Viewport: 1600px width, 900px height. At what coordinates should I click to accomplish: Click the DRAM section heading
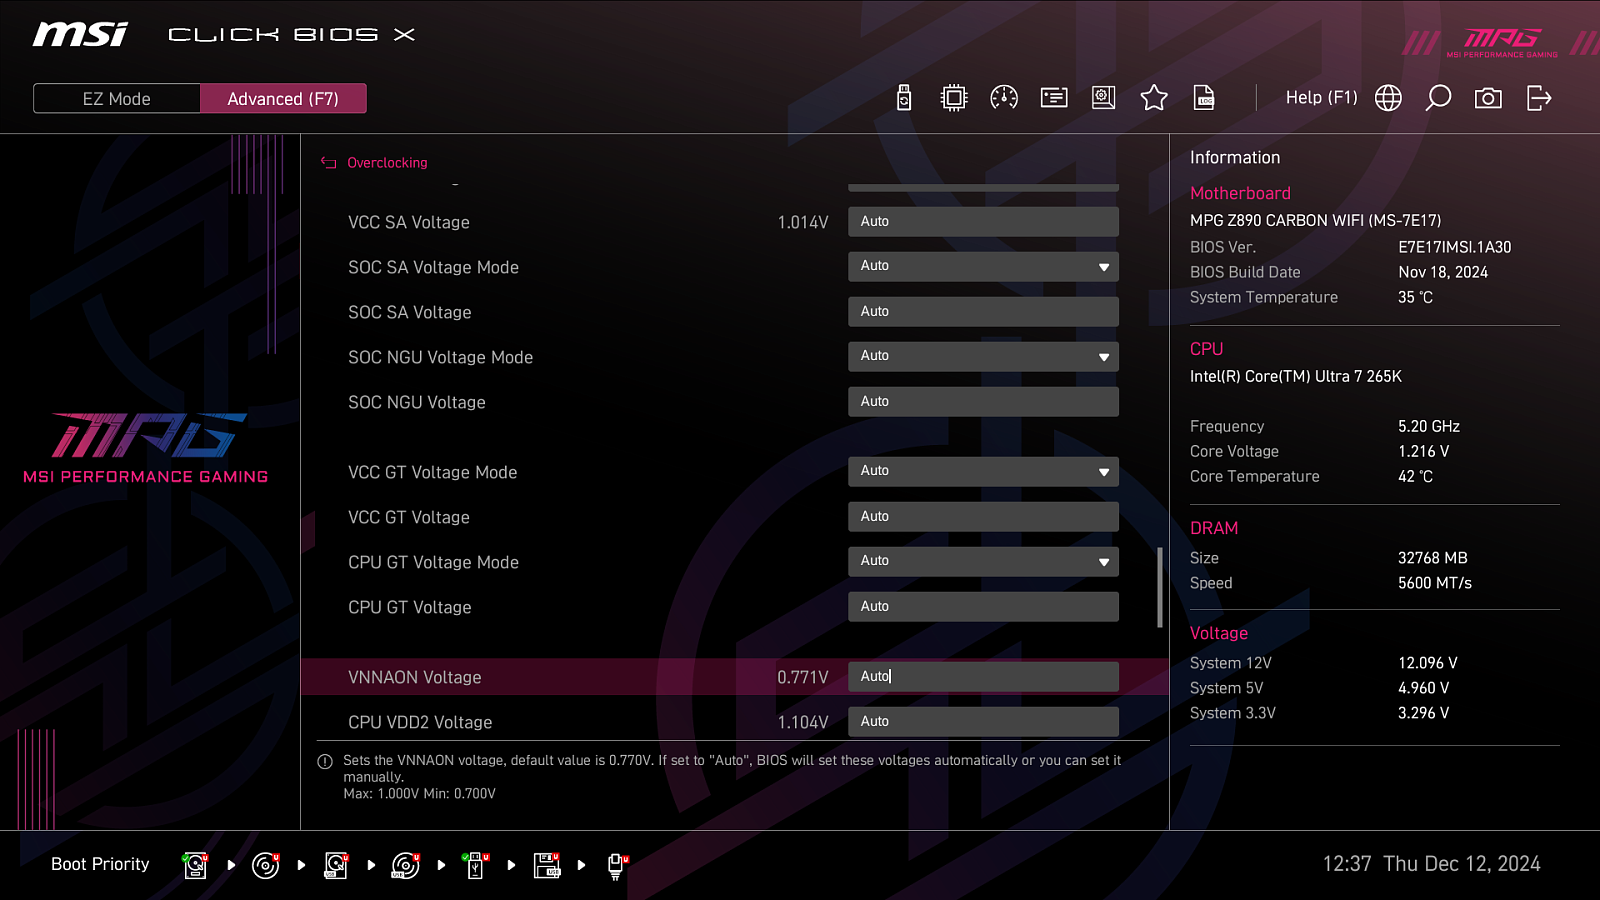pyautogui.click(x=1214, y=528)
